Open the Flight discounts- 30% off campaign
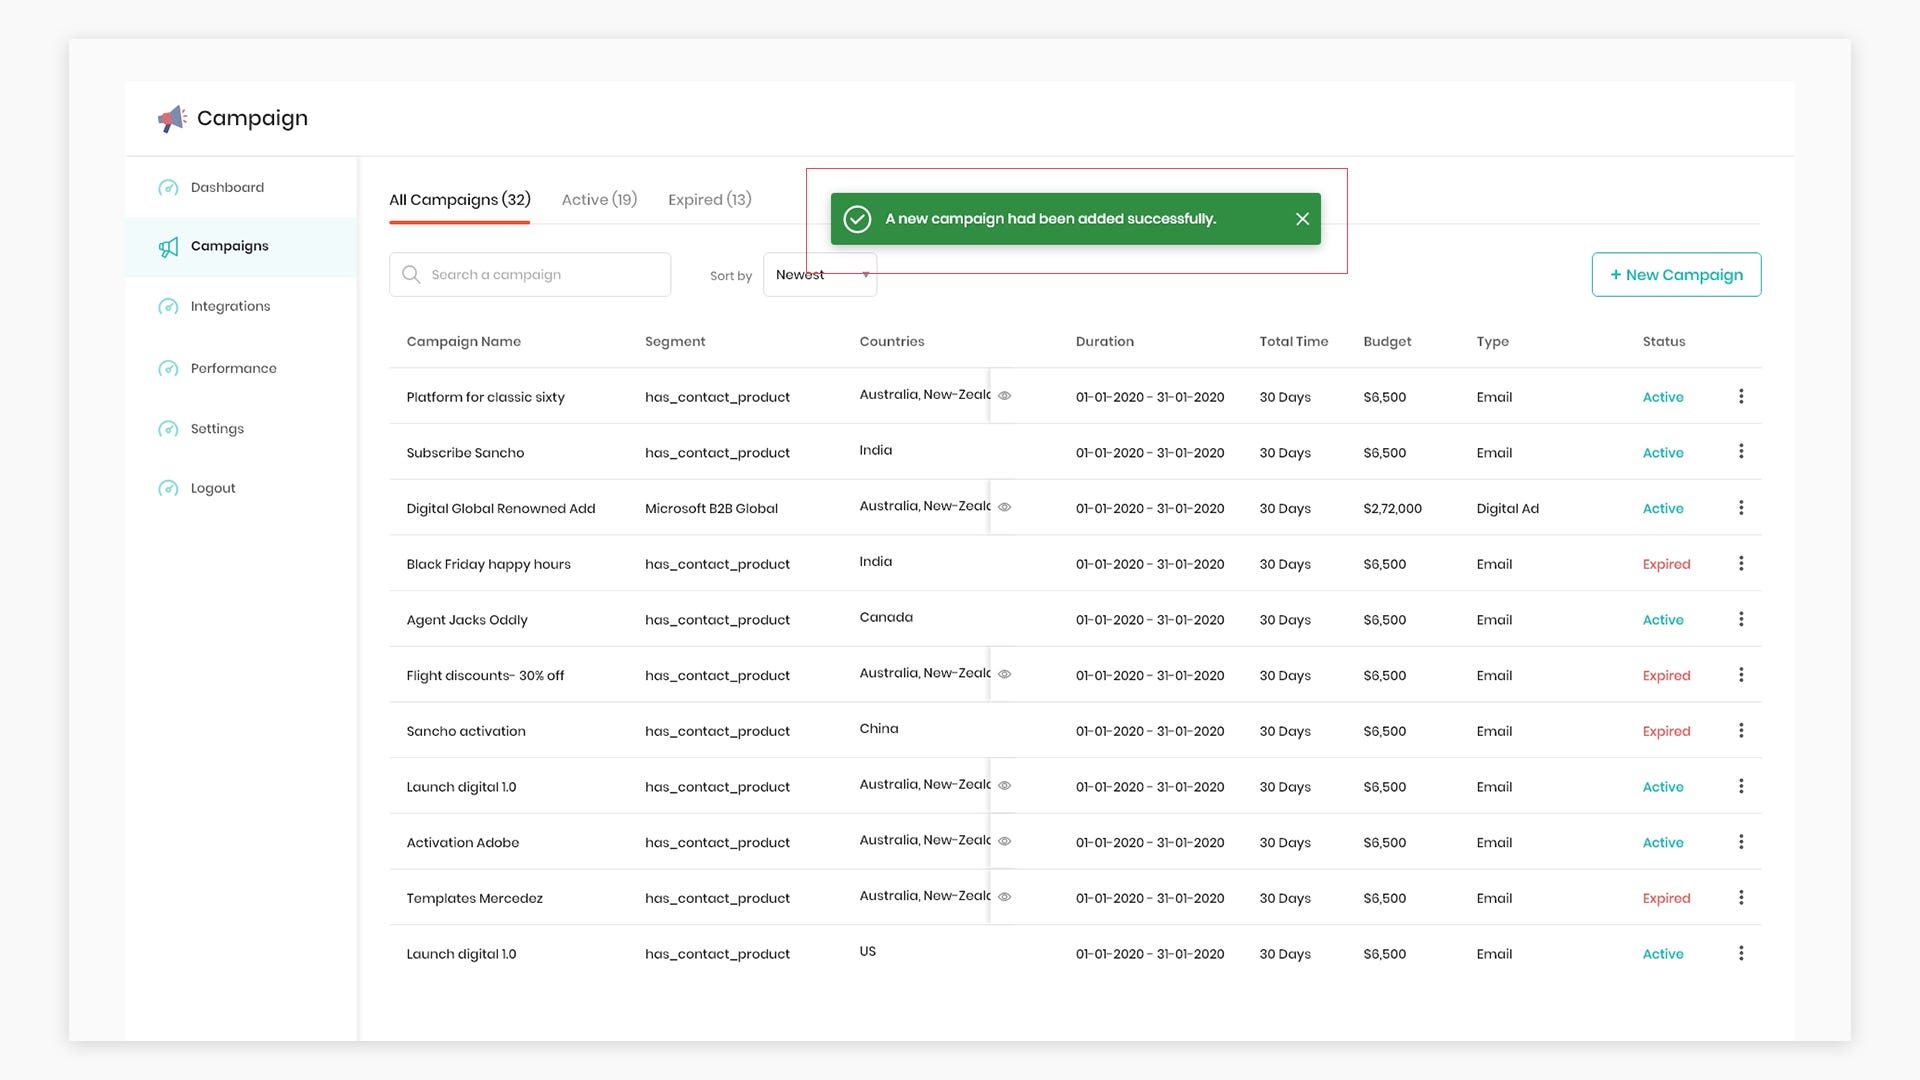The image size is (1920, 1080). (485, 676)
